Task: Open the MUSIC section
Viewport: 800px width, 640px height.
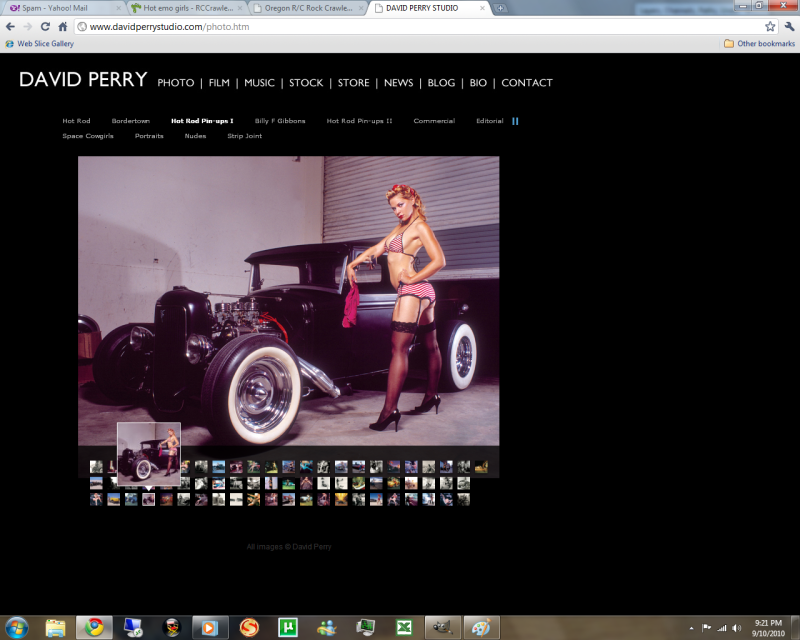Action: point(259,83)
